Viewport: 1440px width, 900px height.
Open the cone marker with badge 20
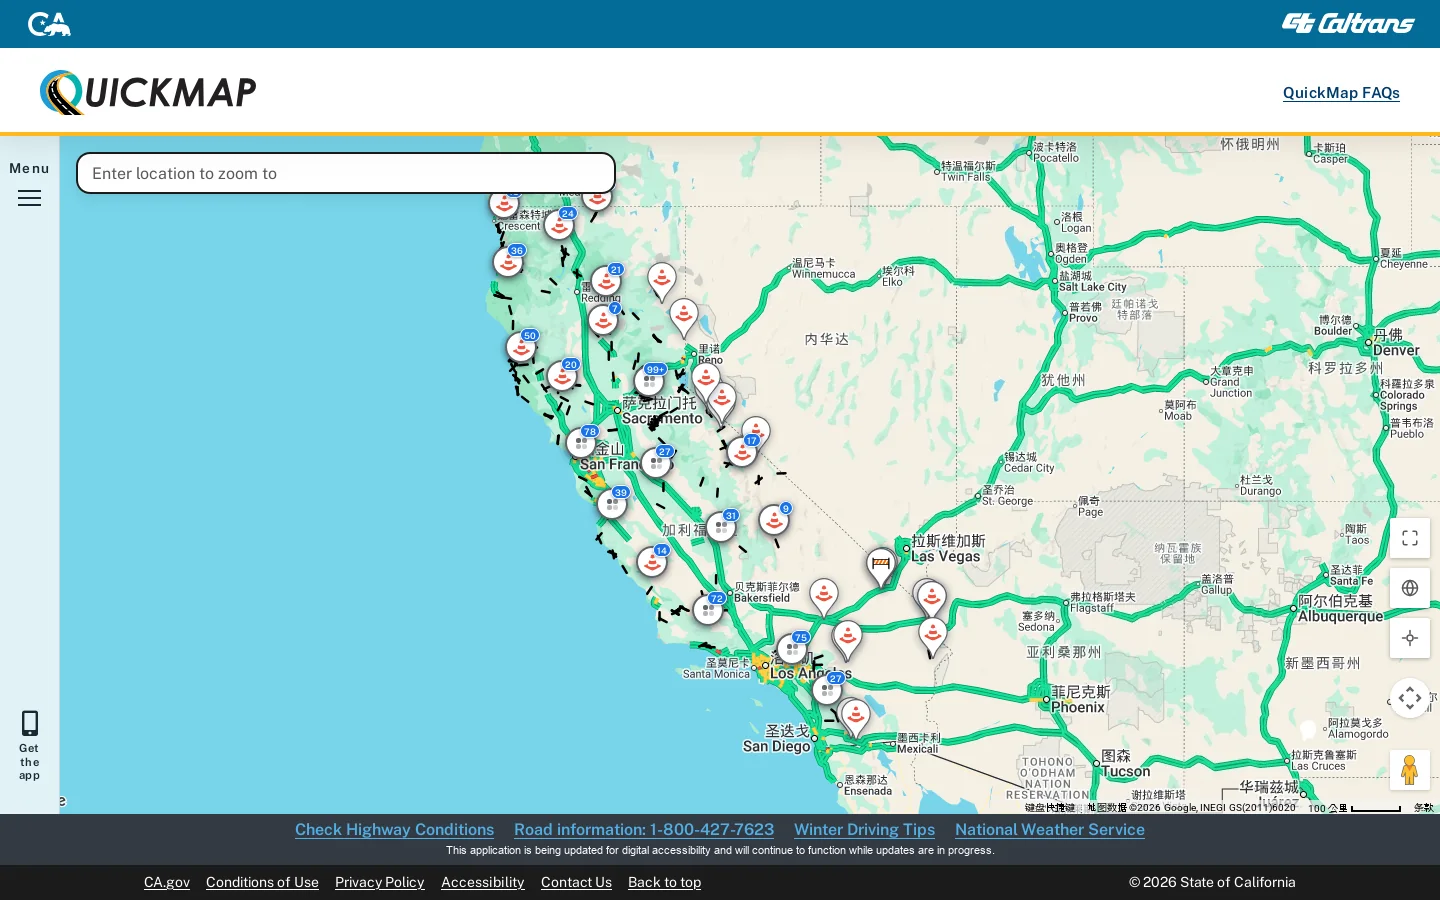[563, 376]
